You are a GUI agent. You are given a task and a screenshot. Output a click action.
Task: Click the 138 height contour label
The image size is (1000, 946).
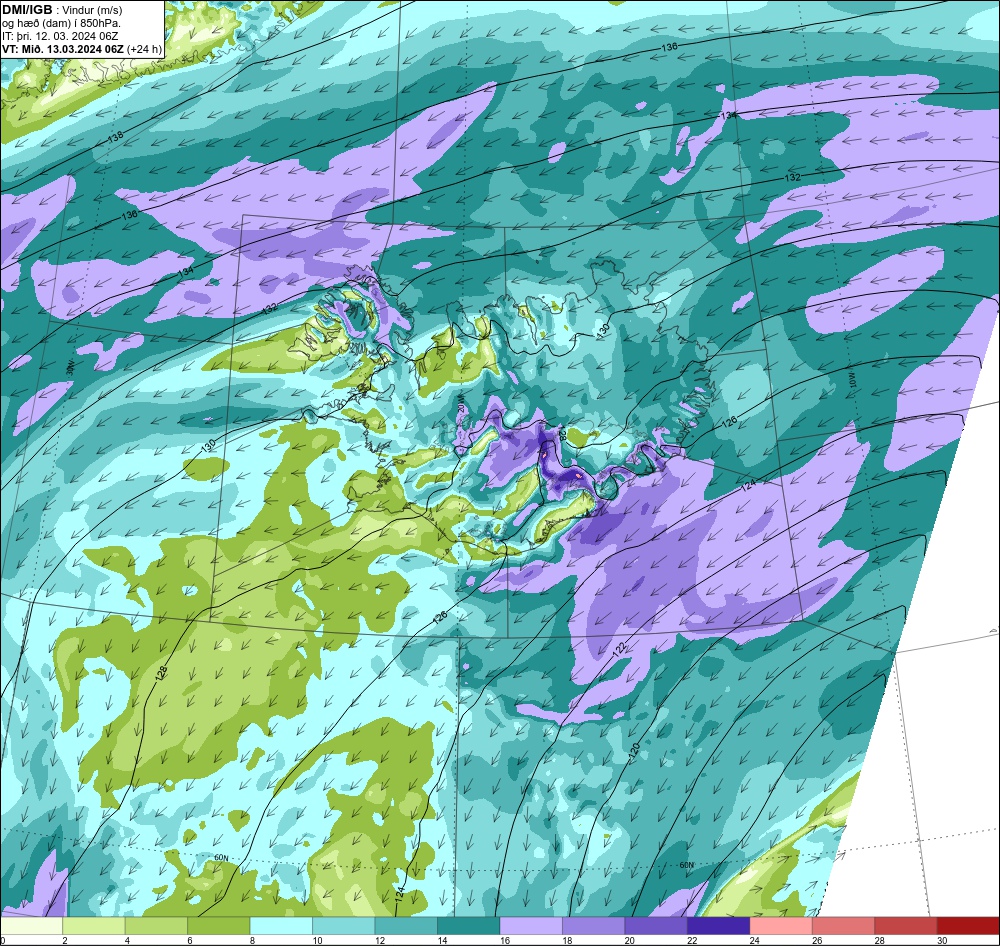point(115,137)
